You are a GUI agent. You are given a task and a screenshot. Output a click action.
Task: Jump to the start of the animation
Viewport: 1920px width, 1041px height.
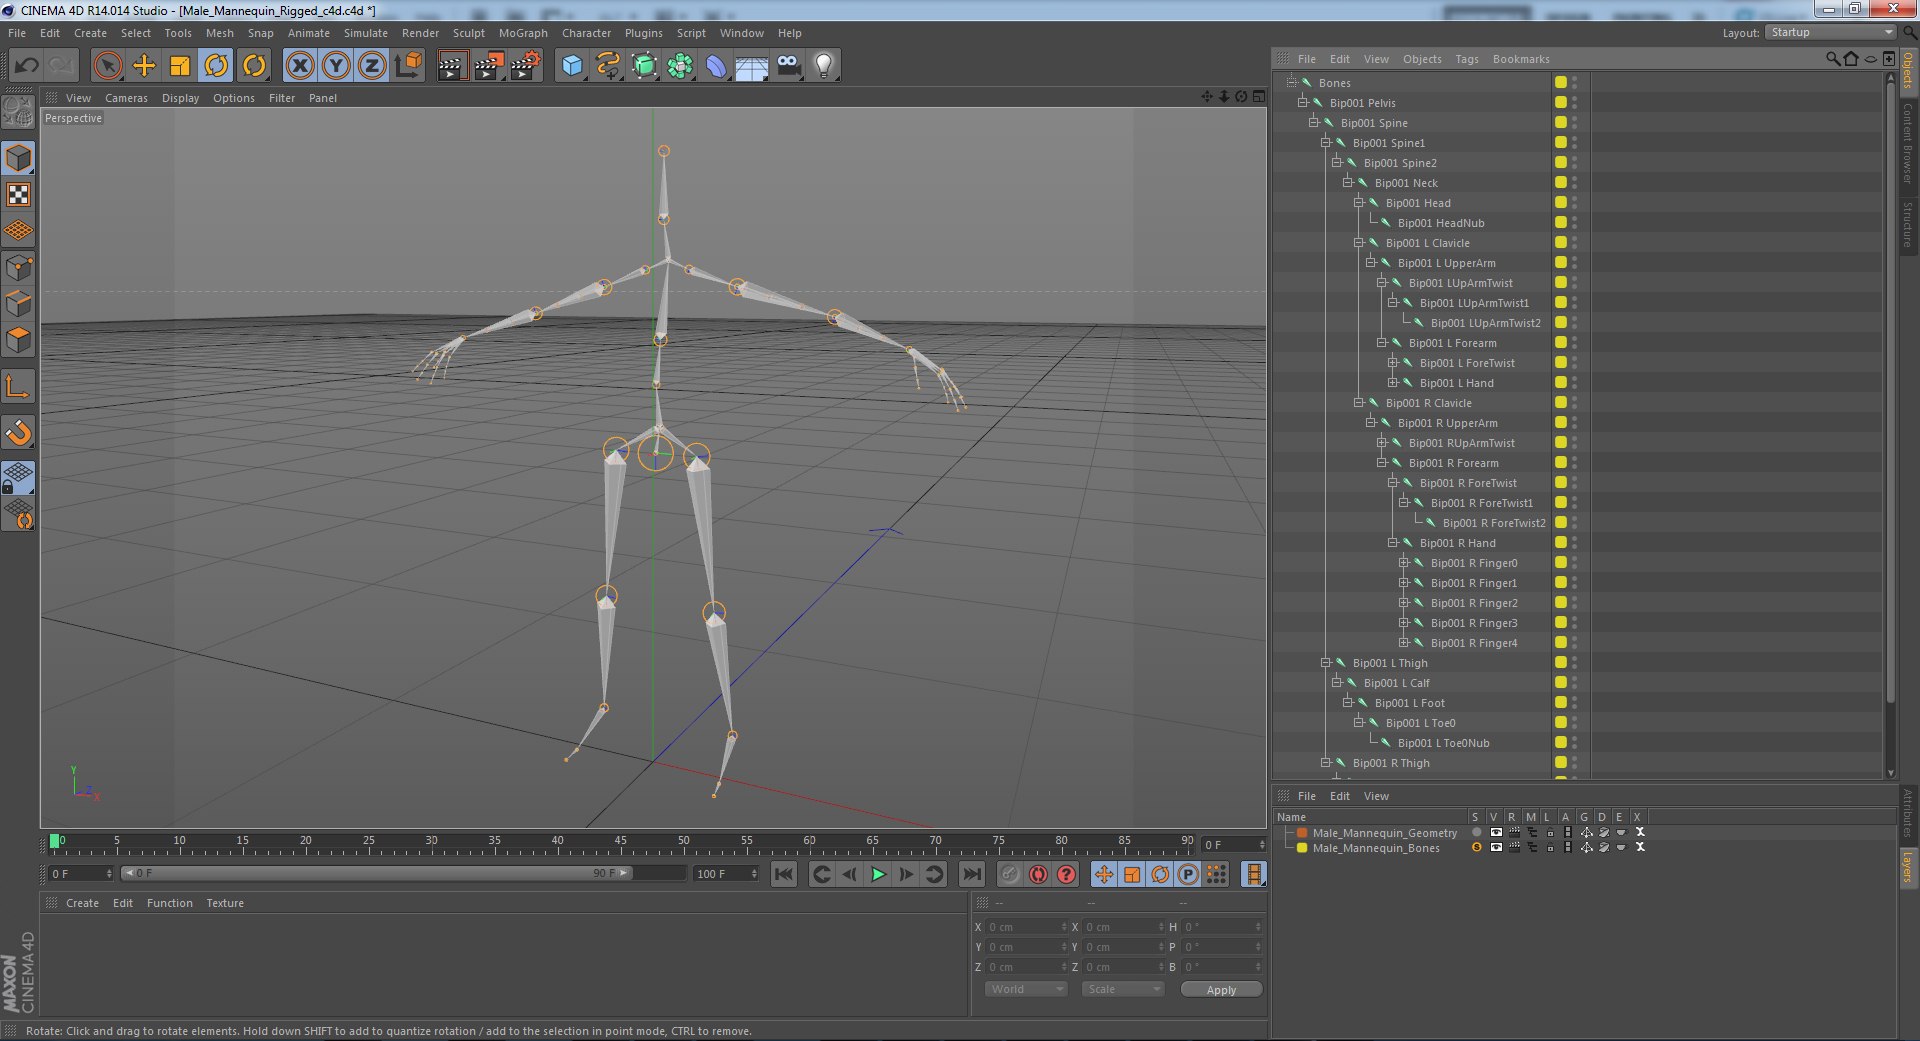(784, 874)
